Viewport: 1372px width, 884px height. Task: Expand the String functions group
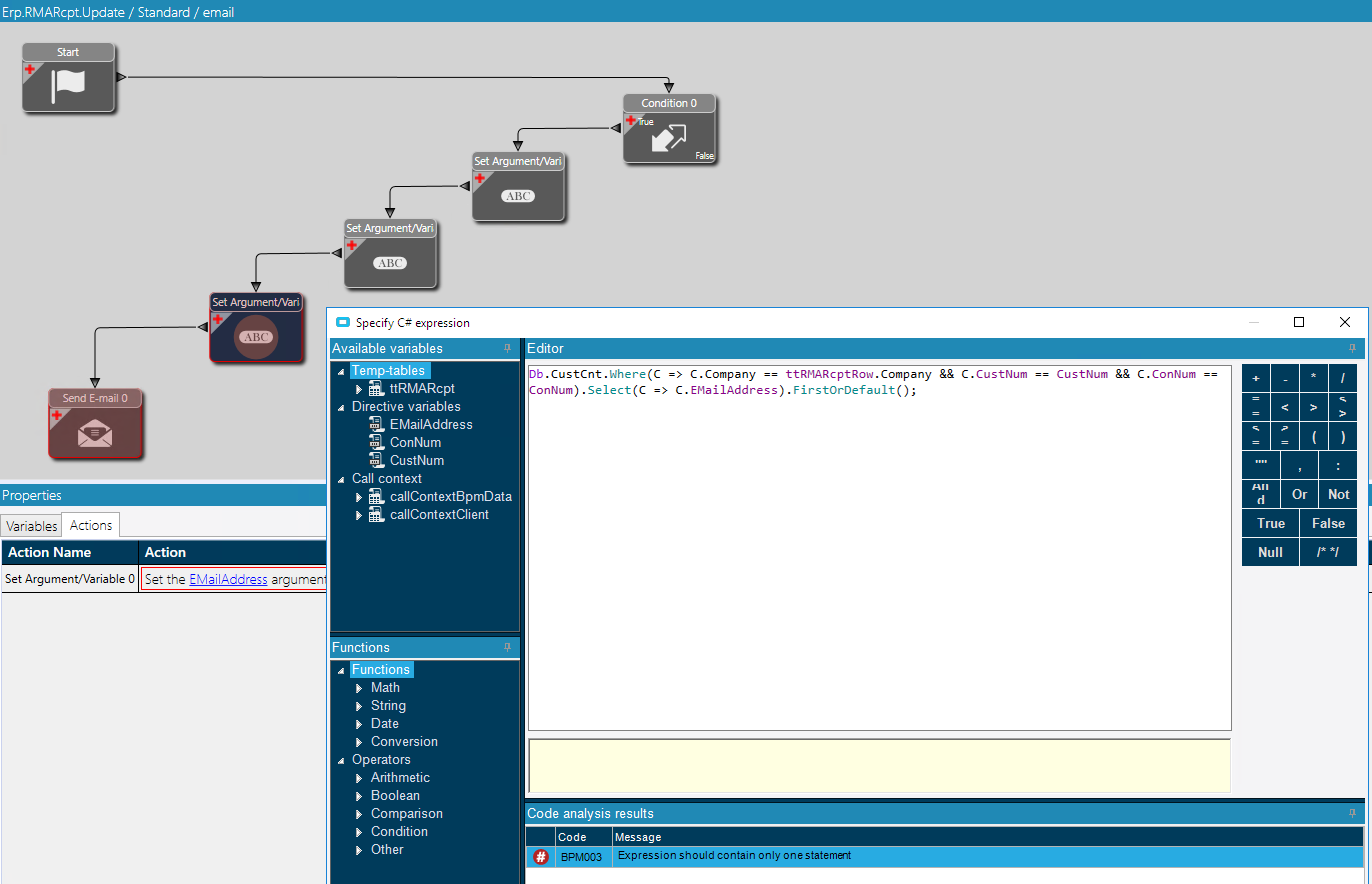click(359, 706)
